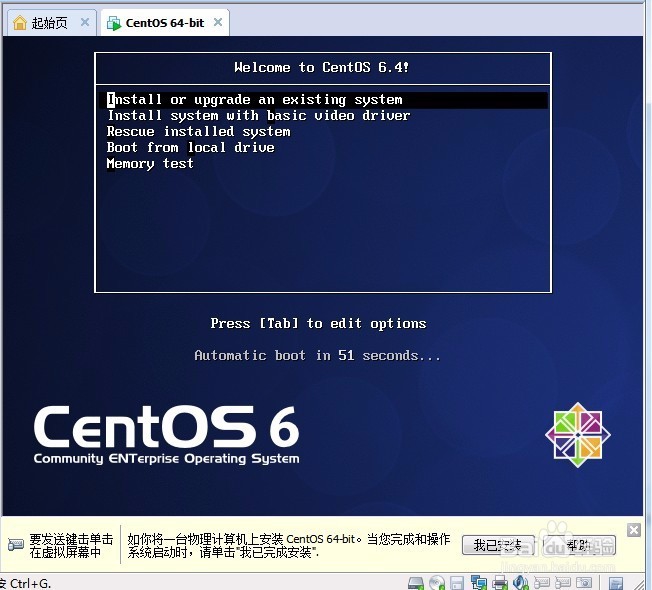This screenshot has width=652, height=590.
Task: Click the printer status icon
Action: coord(500,583)
